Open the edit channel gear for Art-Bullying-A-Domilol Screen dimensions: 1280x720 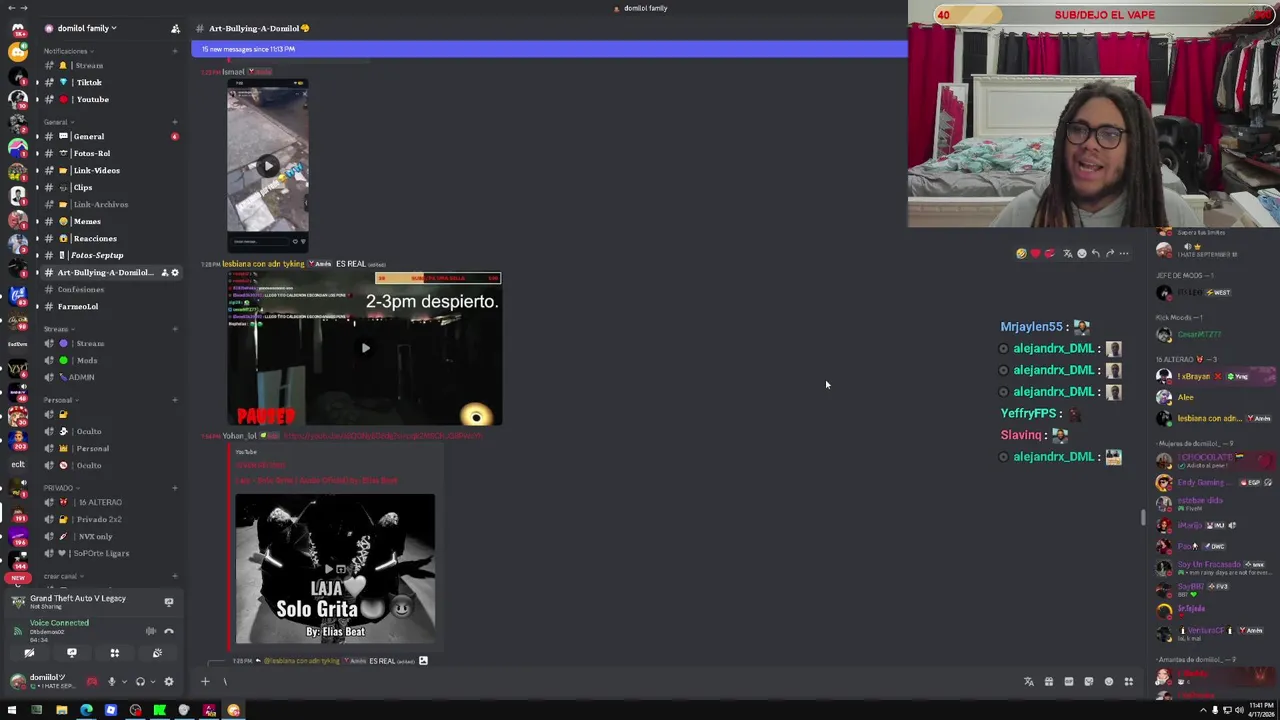(175, 272)
